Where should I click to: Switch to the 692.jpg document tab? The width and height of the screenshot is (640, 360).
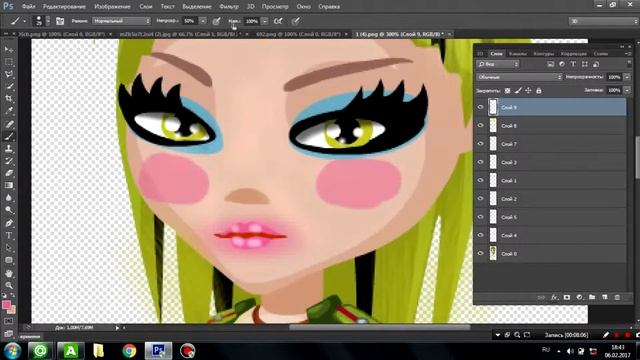pyautogui.click(x=298, y=34)
